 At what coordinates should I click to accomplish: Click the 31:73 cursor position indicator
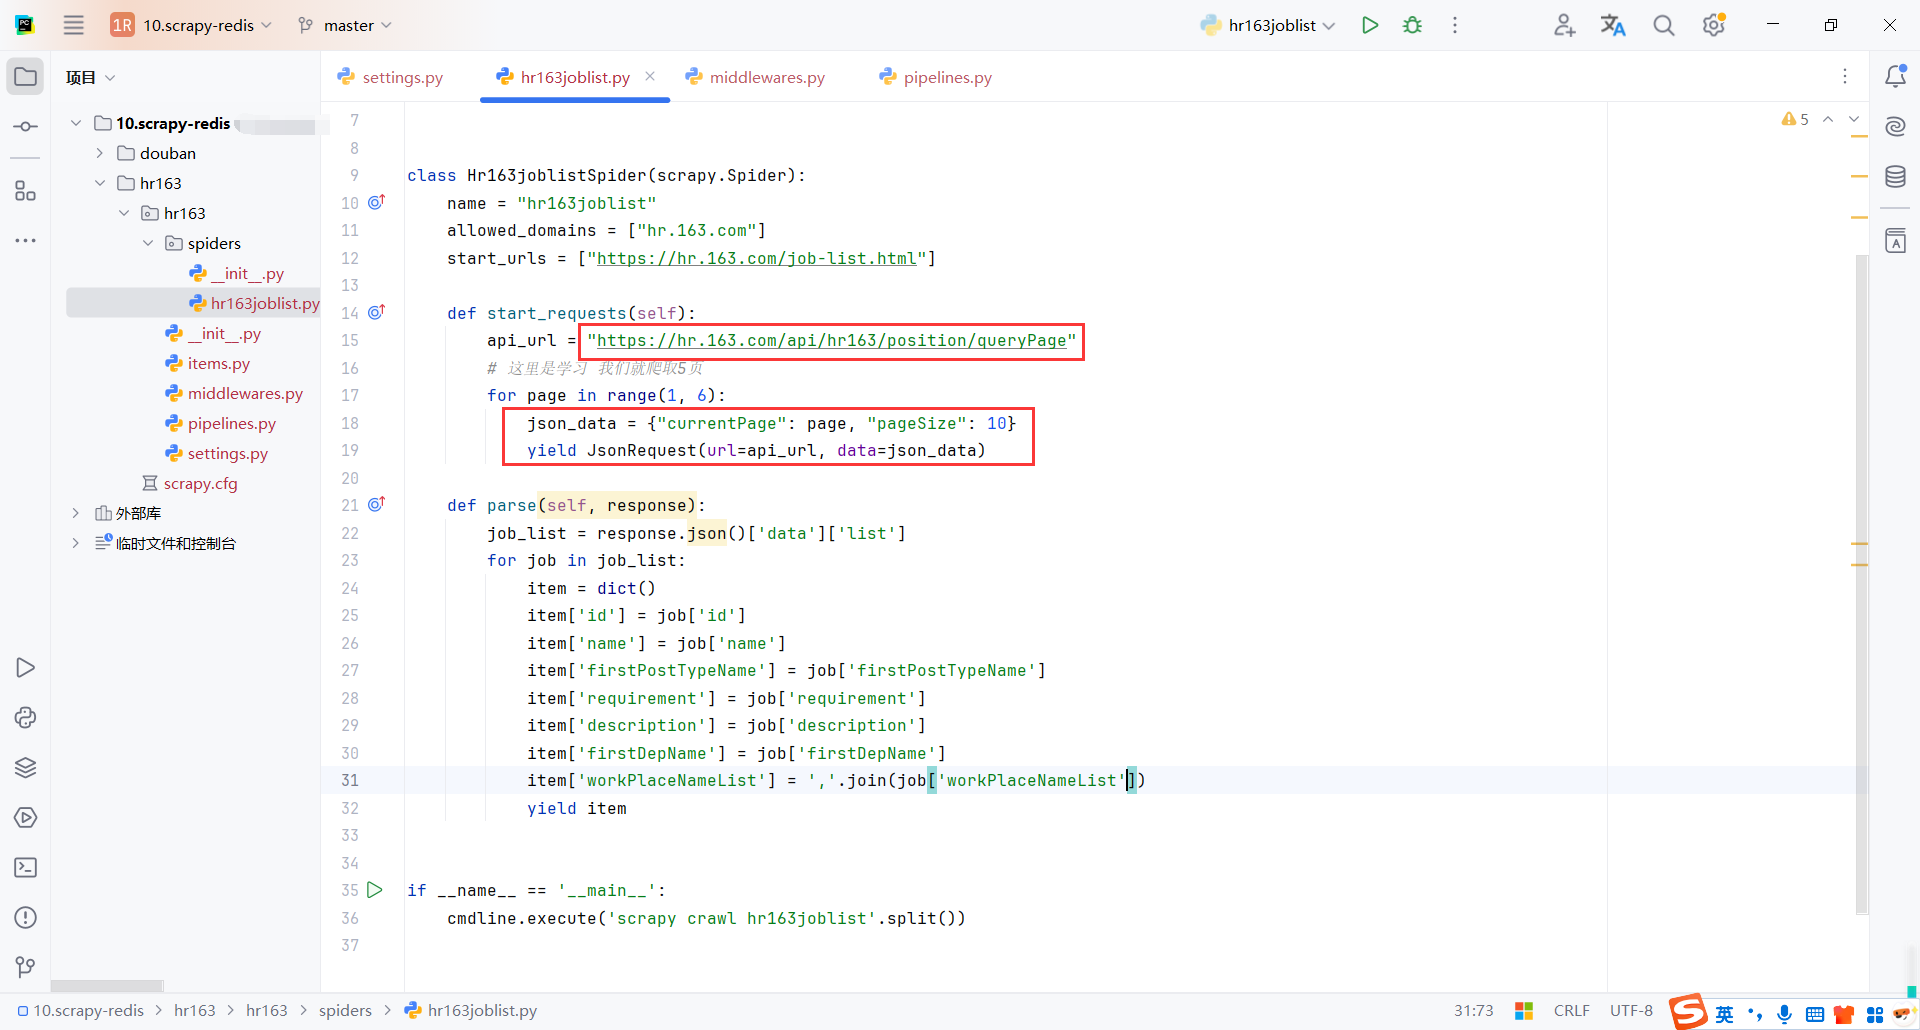point(1473,1010)
